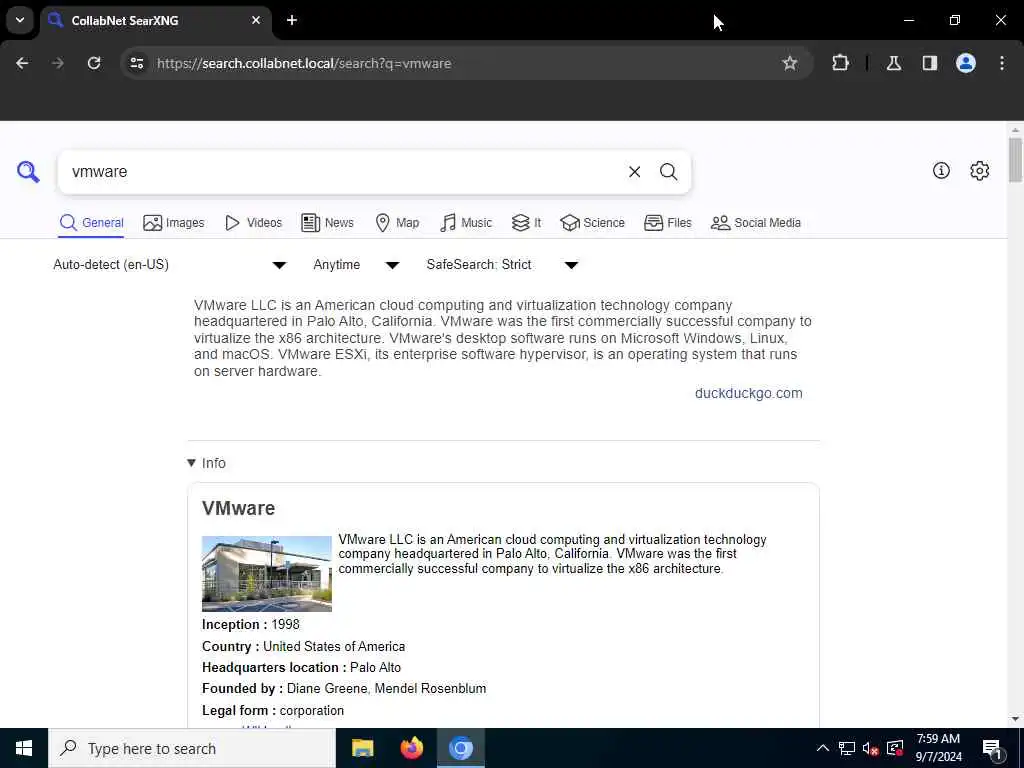Image resolution: width=1024 pixels, height=768 pixels.
Task: Open Anytime time range dropdown
Action: pos(356,264)
